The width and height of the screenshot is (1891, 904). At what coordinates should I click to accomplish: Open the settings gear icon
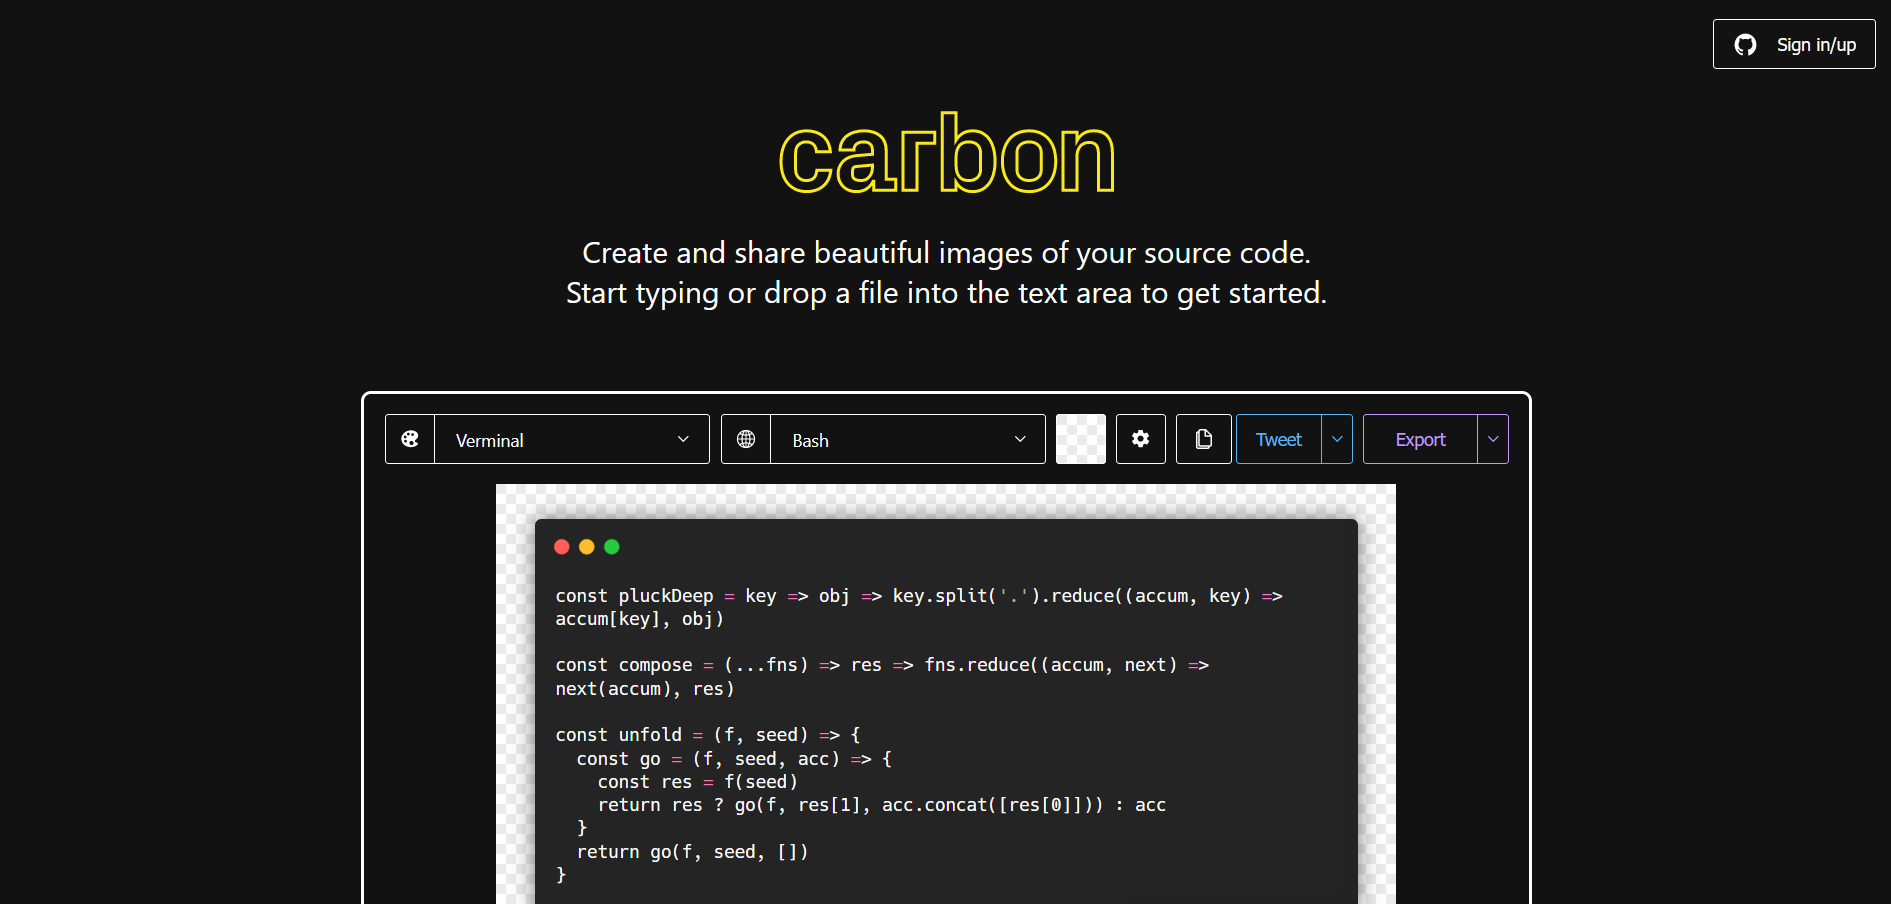[1141, 439]
